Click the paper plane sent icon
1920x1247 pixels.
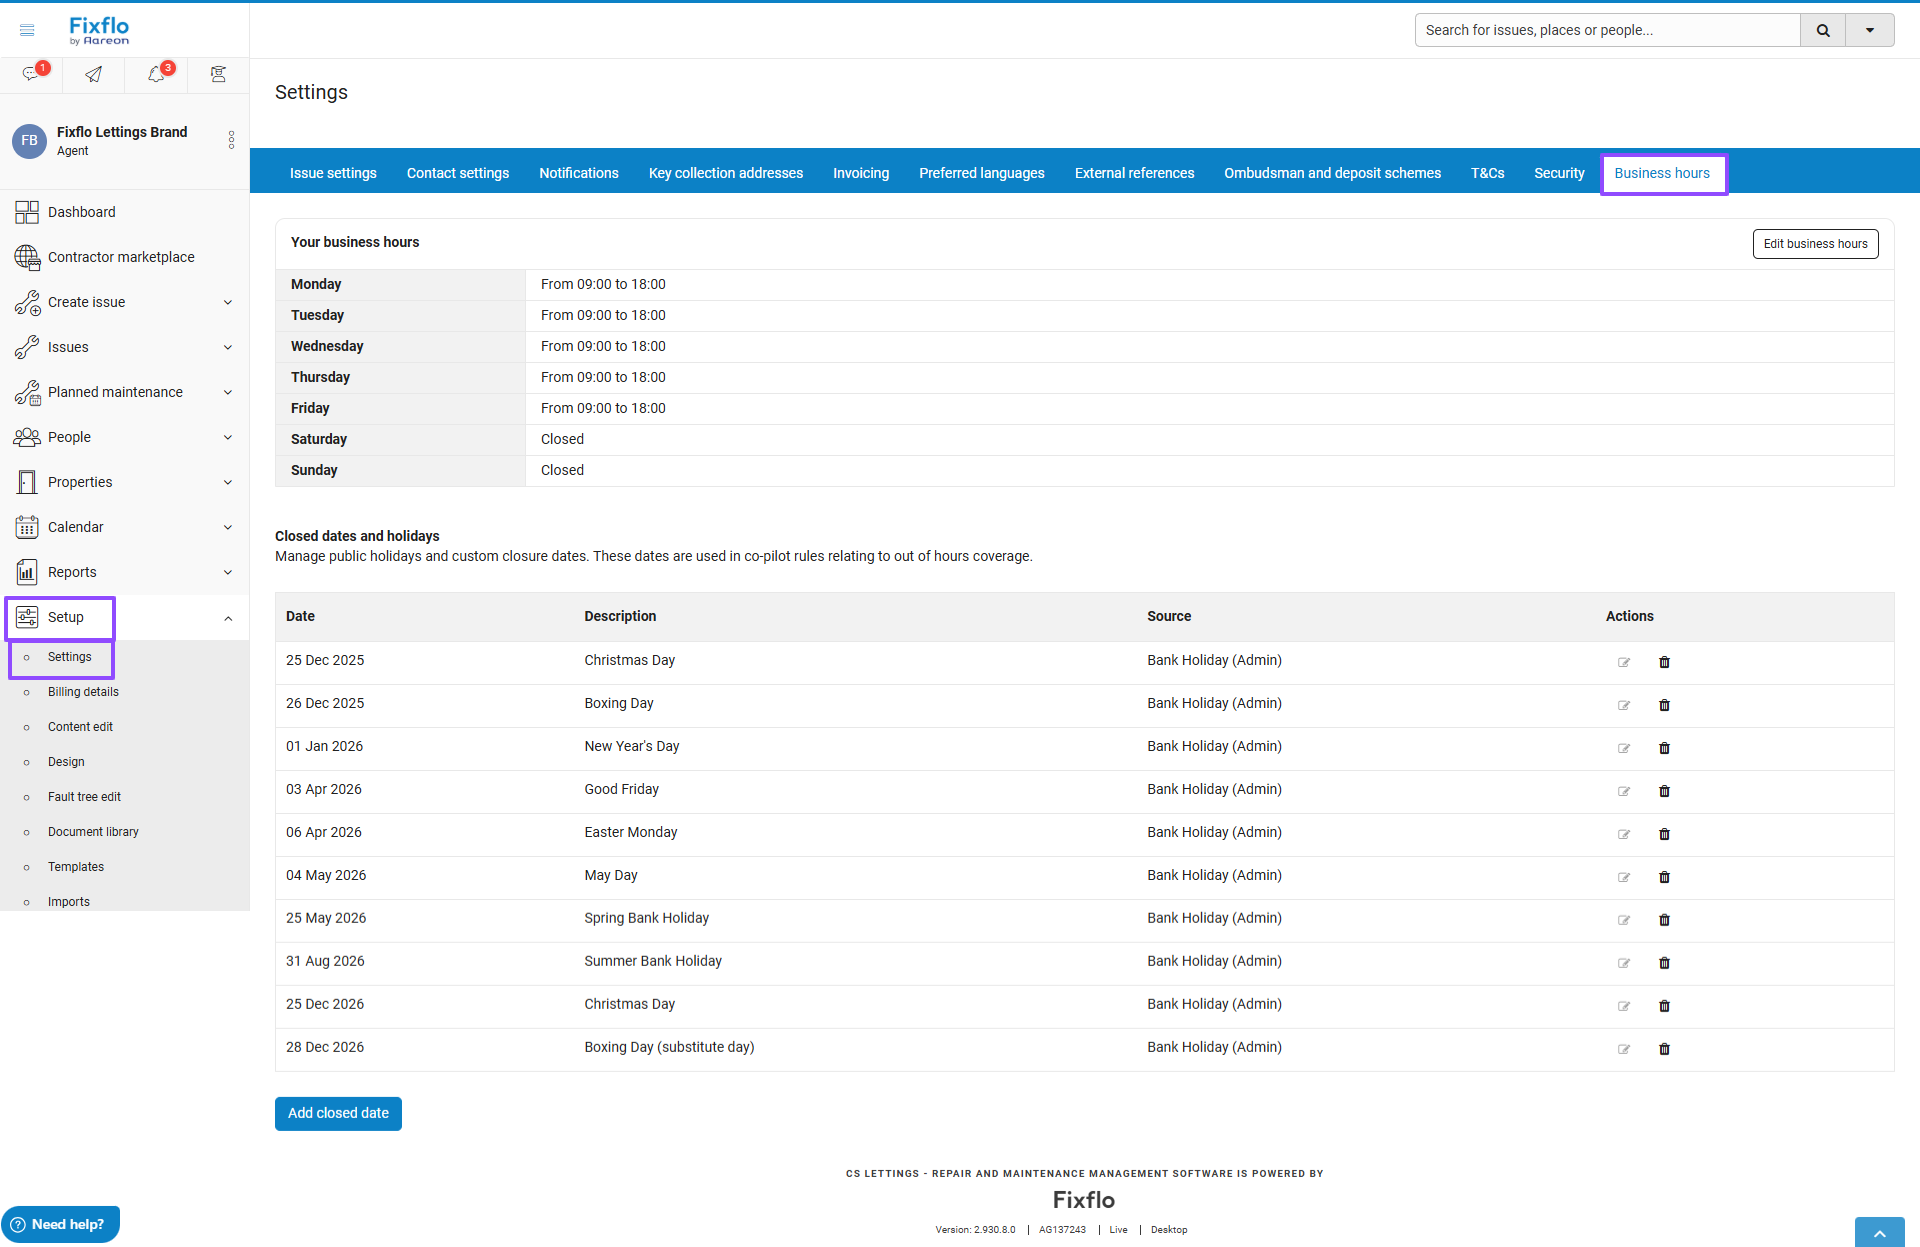93,74
